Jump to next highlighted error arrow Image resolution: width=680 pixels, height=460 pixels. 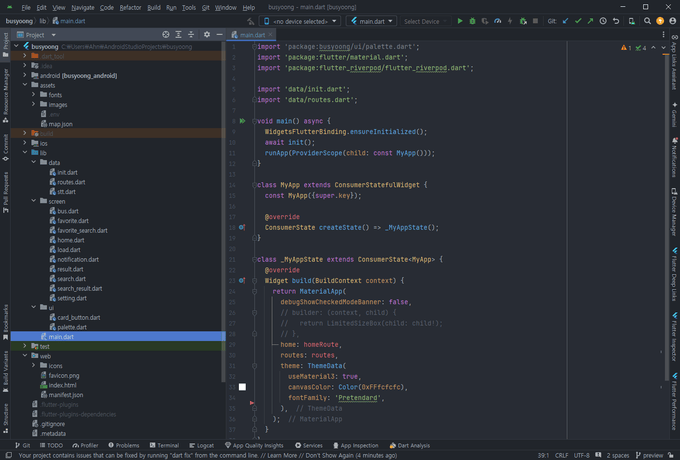pyautogui.click(x=663, y=48)
